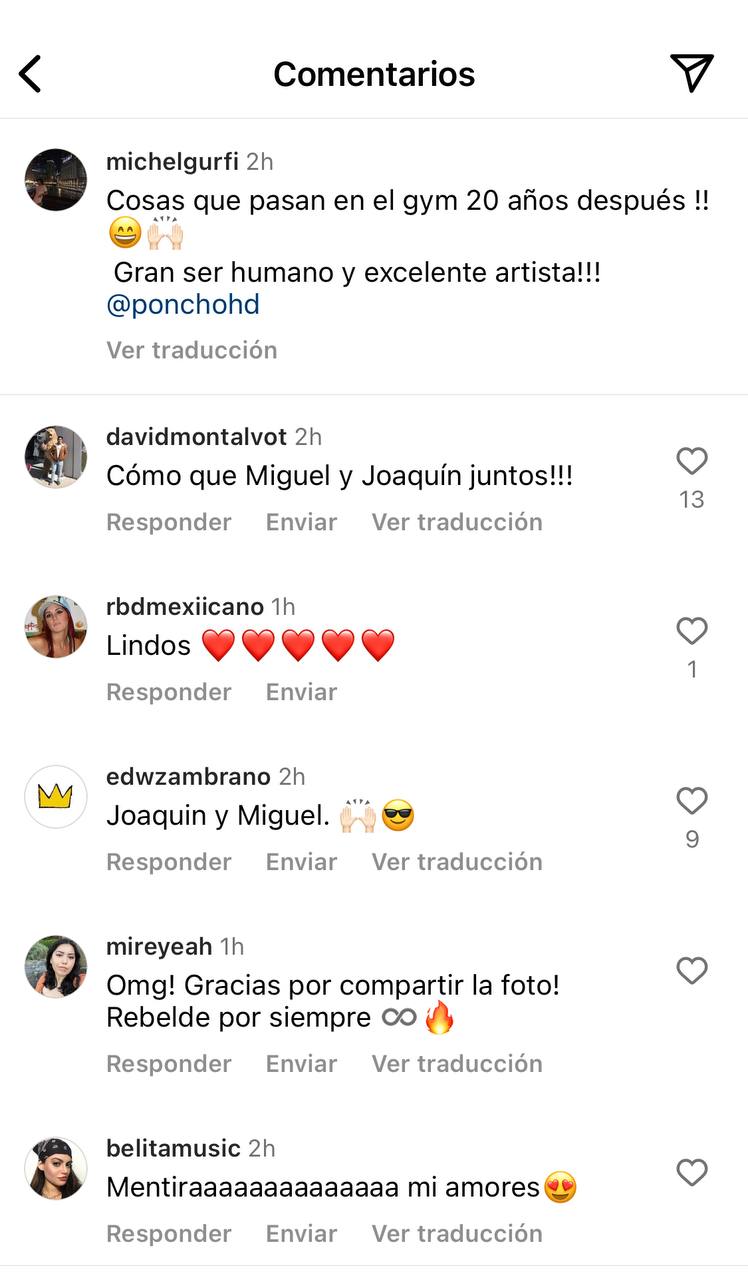Open michelgurfi's profile picture

point(56,180)
